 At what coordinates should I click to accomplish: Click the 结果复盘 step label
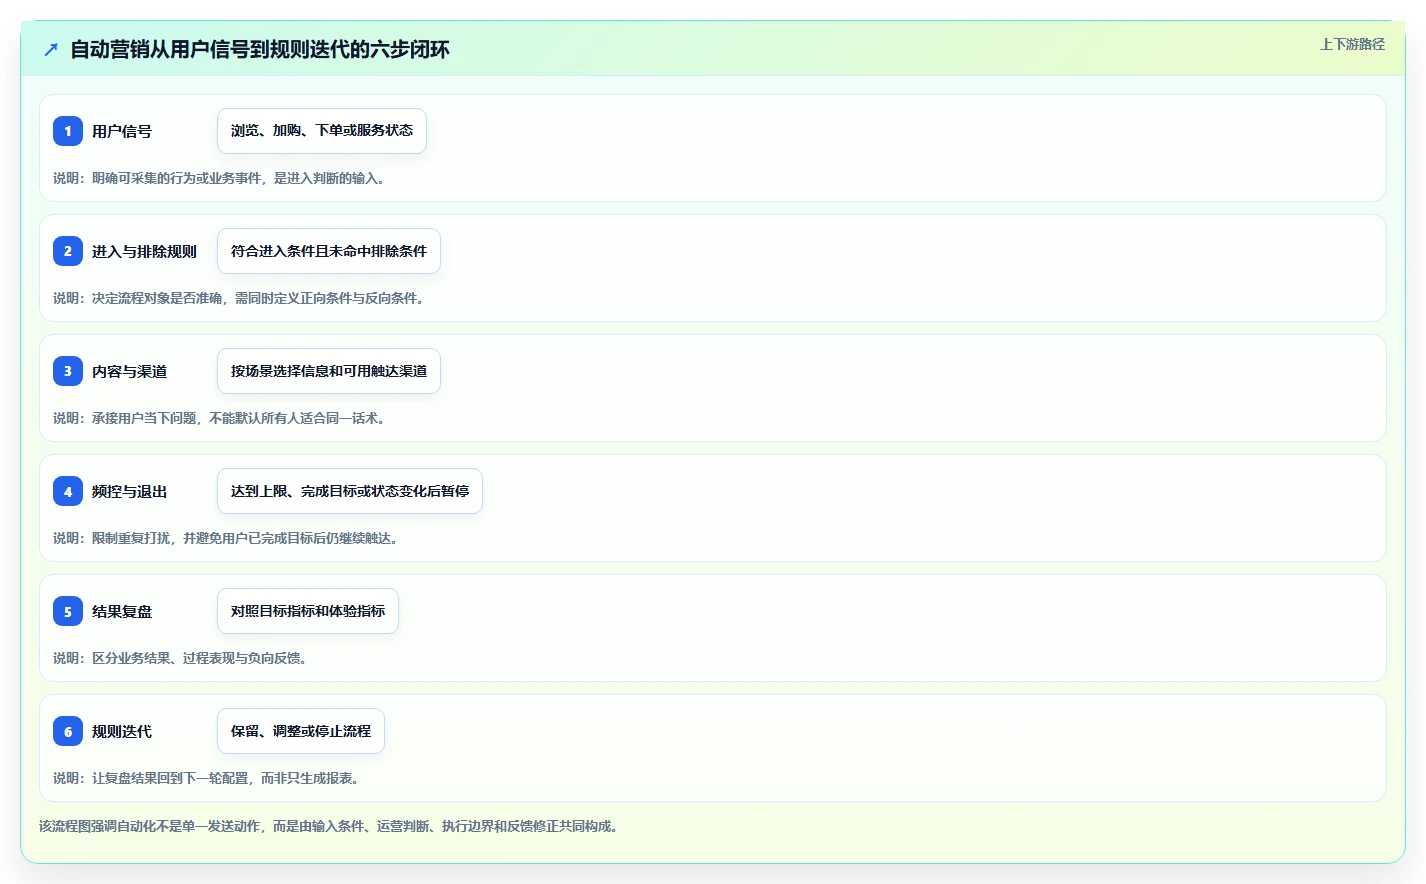tap(122, 611)
